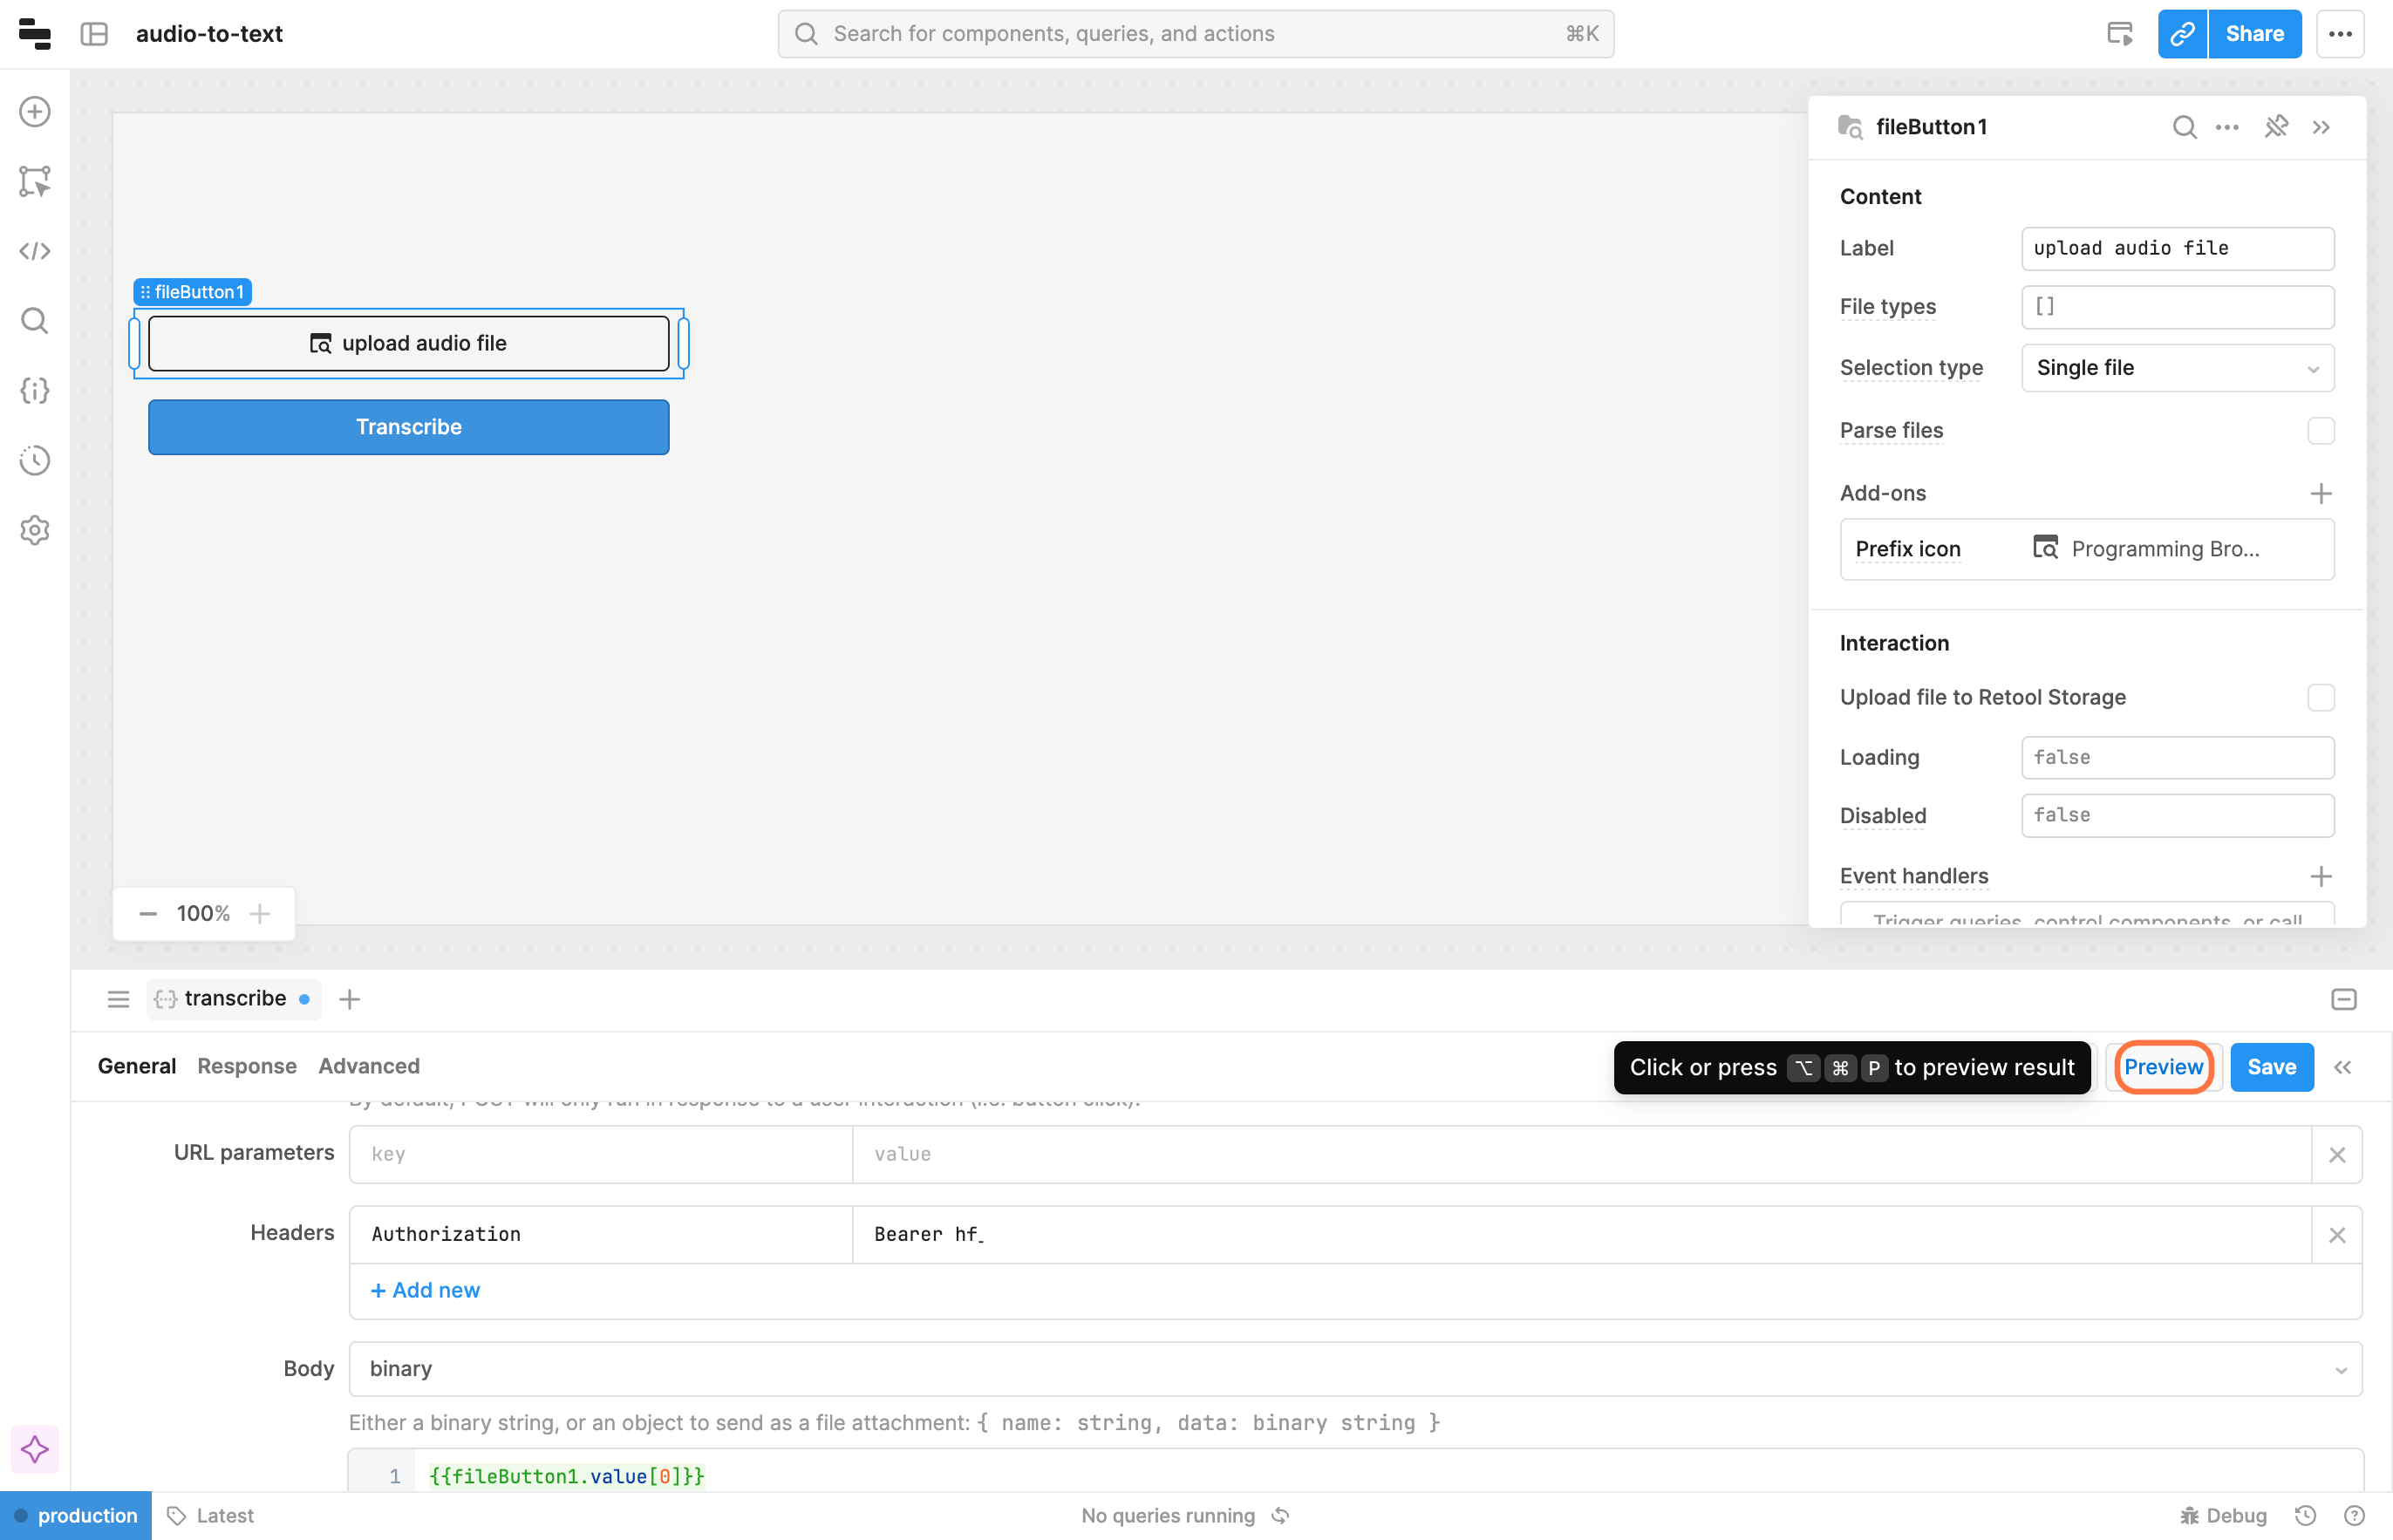Screen dimensions: 2393x1540
Task: Click the Preview button
Action: [2163, 1067]
